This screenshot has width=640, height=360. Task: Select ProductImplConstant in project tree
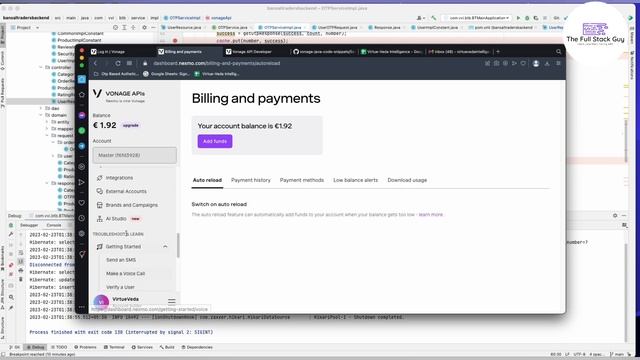pos(79,40)
